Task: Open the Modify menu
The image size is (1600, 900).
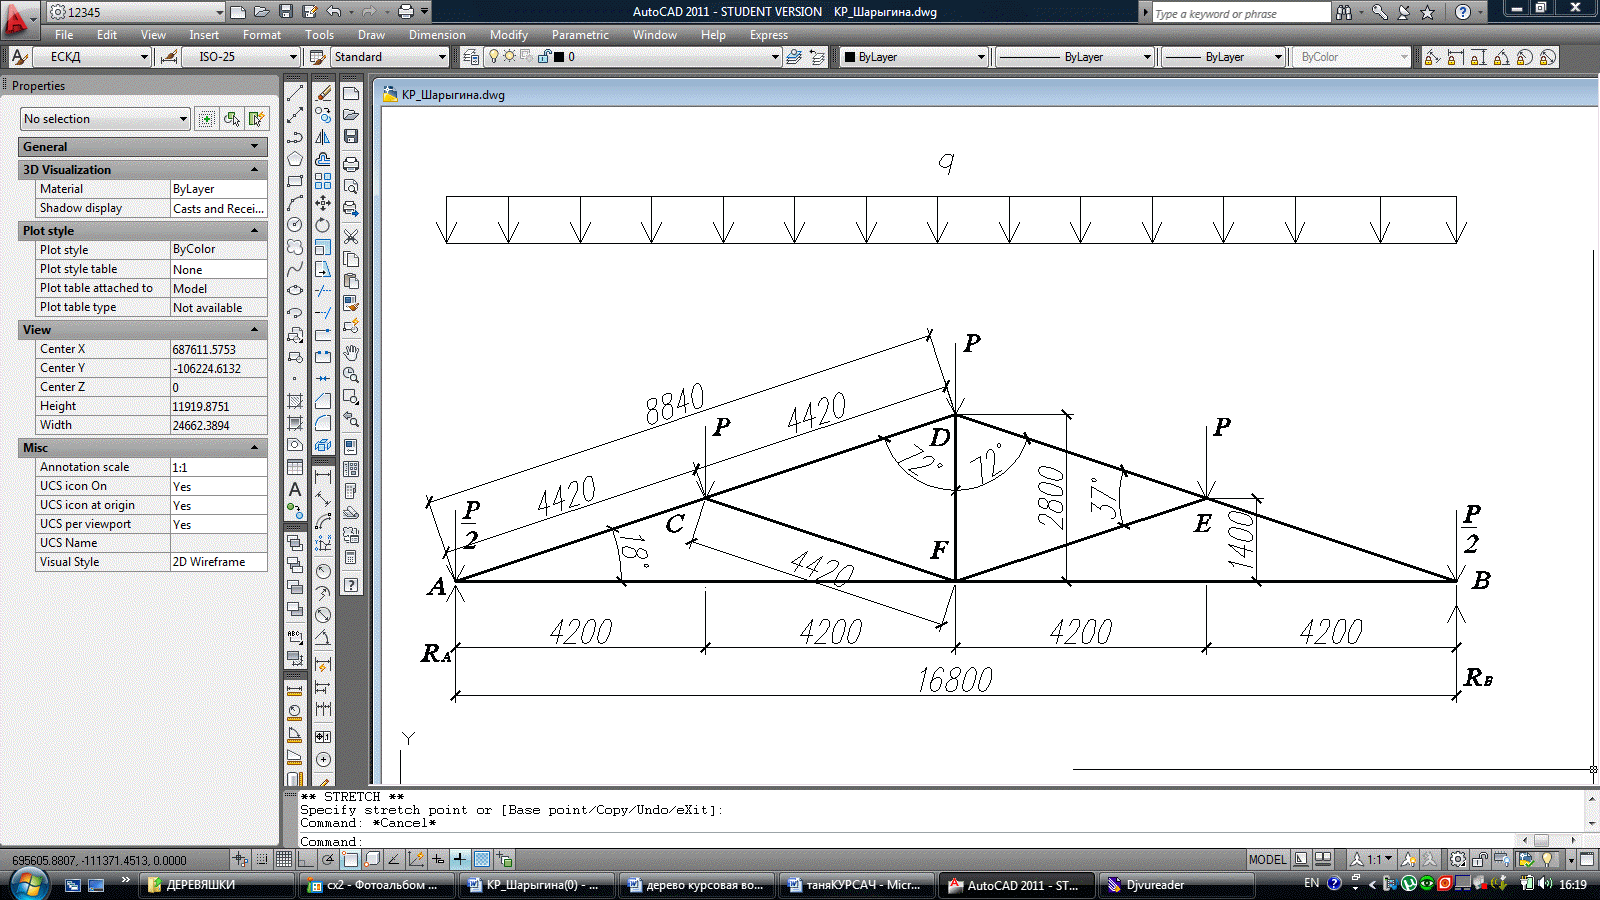Action: coord(508,35)
